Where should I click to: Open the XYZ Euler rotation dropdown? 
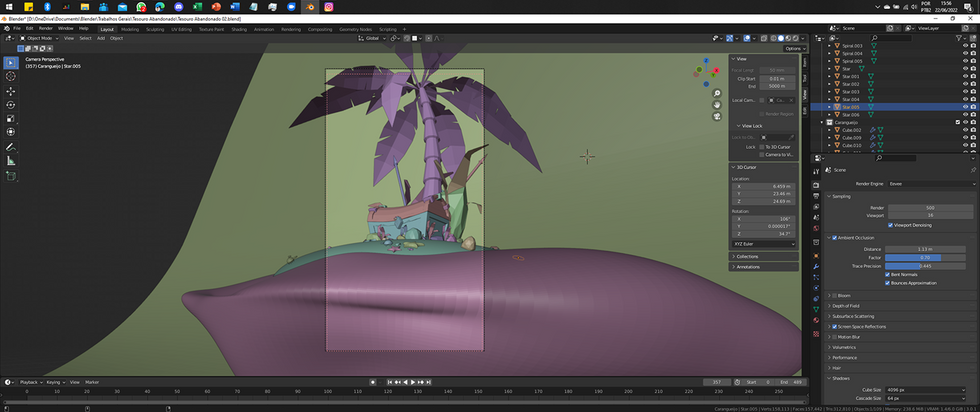click(764, 244)
